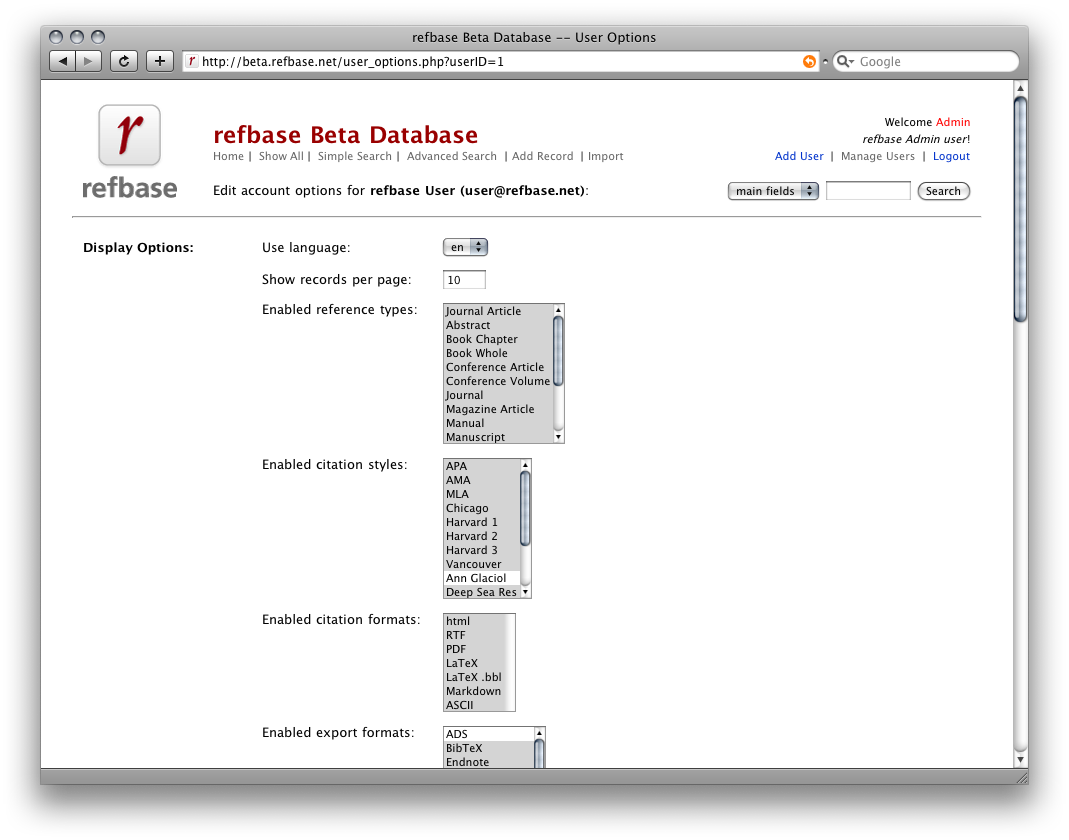Select Endnote export format

click(489, 762)
